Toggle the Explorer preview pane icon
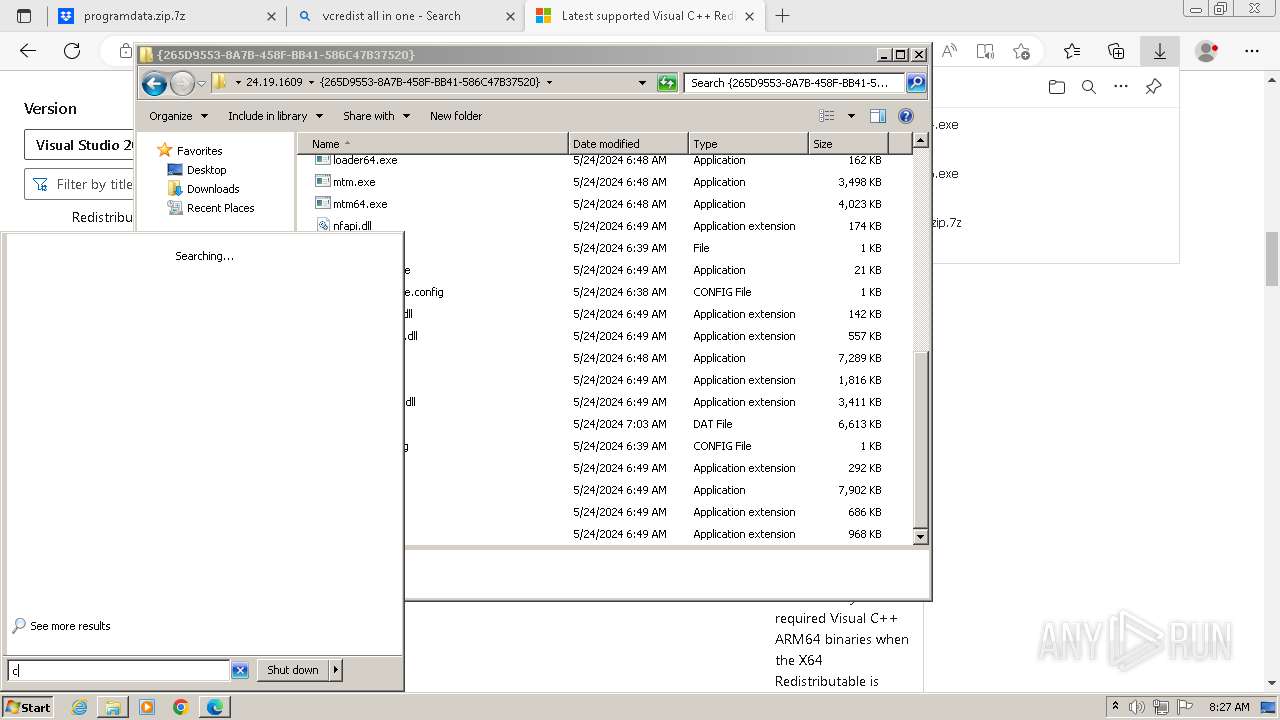This screenshot has height=720, width=1280. pos(878,116)
